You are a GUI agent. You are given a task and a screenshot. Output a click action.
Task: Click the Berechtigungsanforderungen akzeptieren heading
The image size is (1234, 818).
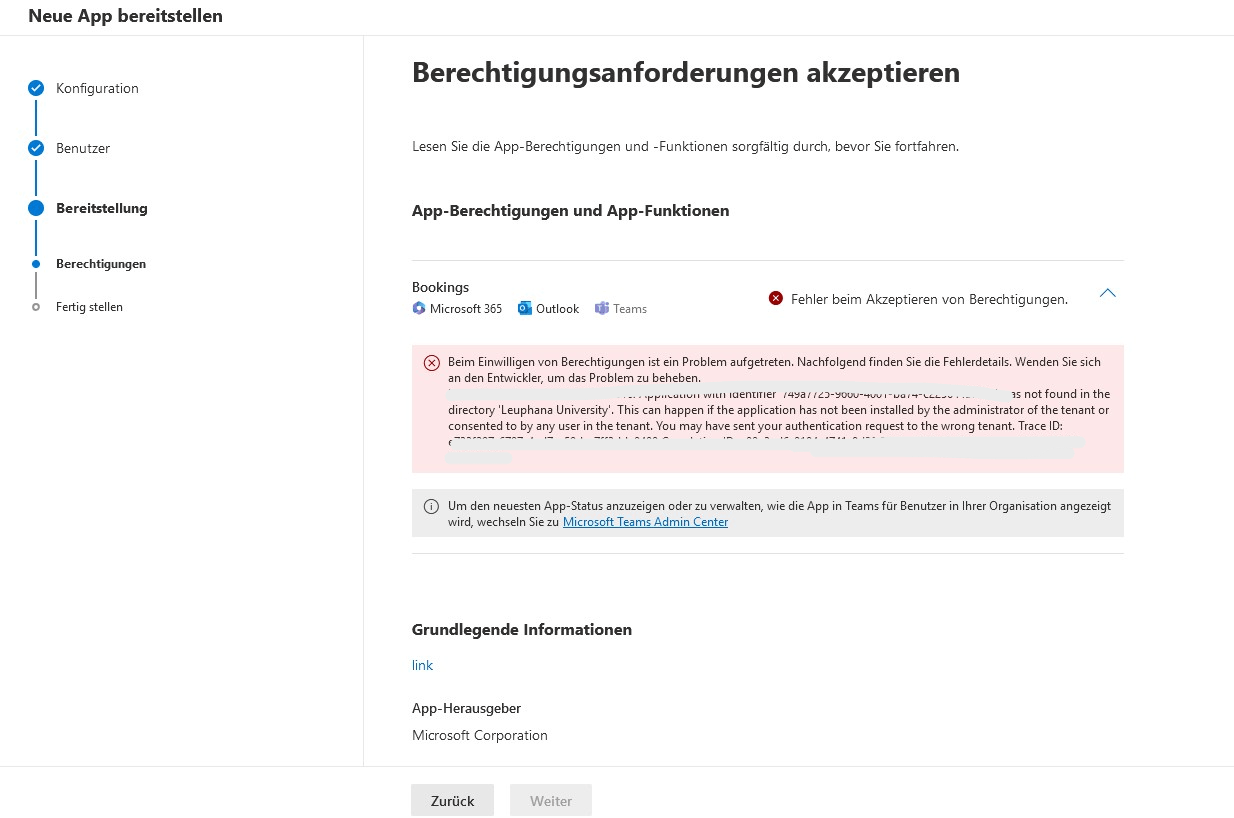(686, 72)
